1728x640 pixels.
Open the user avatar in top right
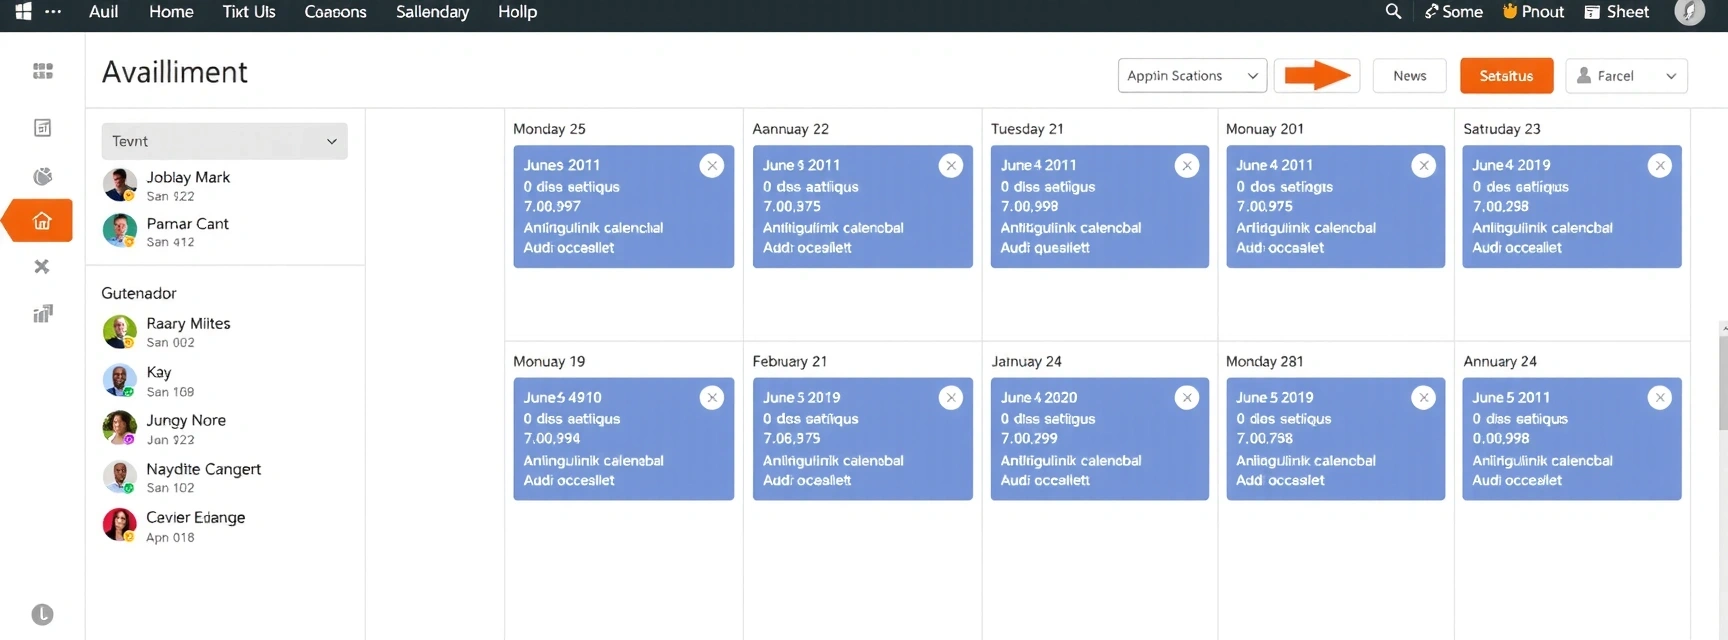point(1689,12)
